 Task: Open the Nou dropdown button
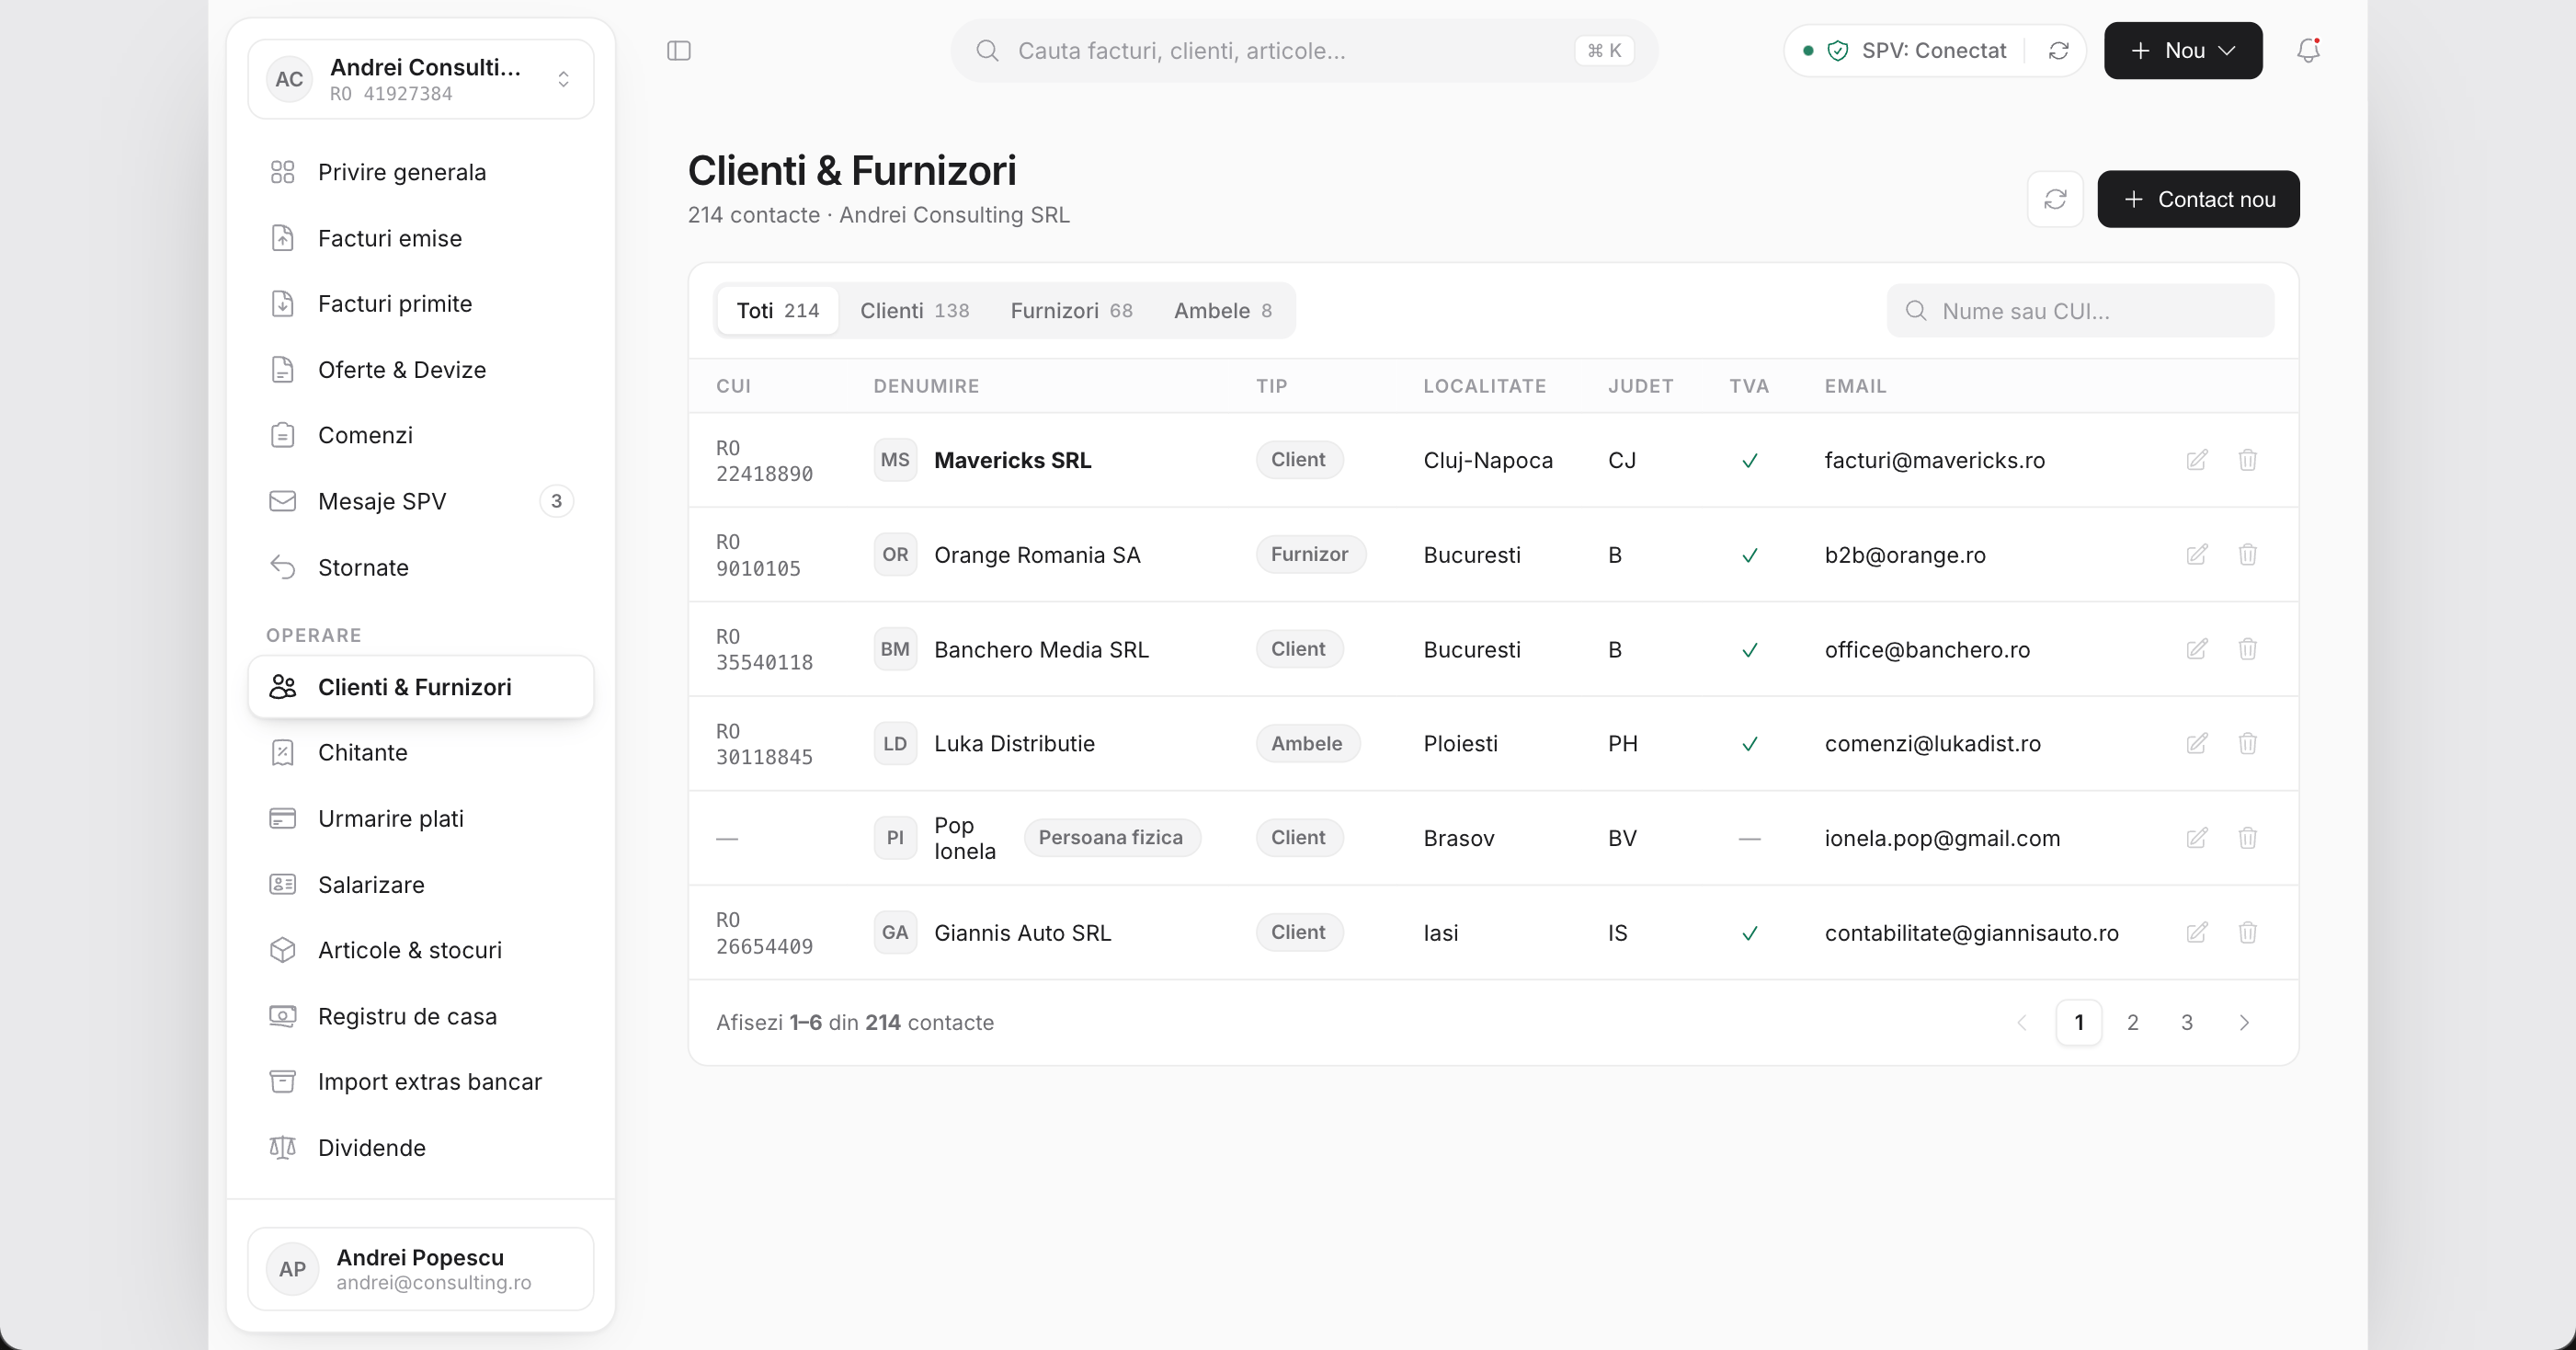(x=2182, y=51)
